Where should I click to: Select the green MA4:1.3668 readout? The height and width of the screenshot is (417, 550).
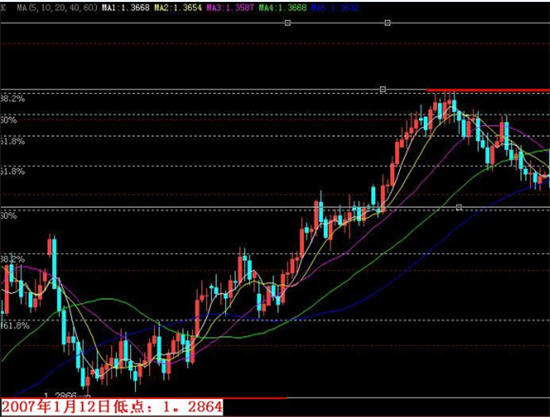pyautogui.click(x=283, y=8)
